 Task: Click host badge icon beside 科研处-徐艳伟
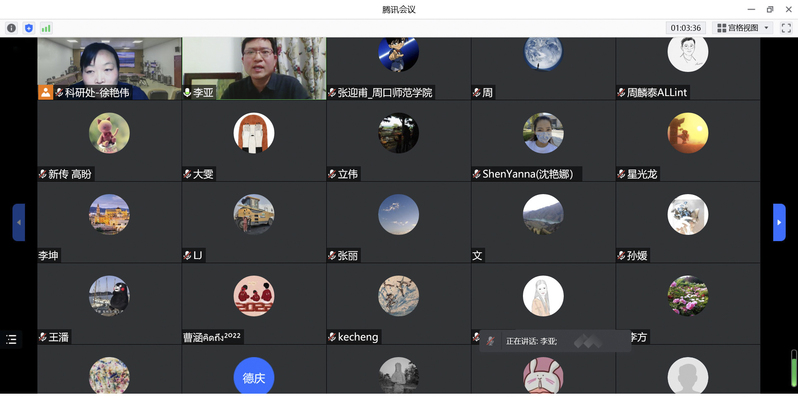pyautogui.click(x=46, y=93)
